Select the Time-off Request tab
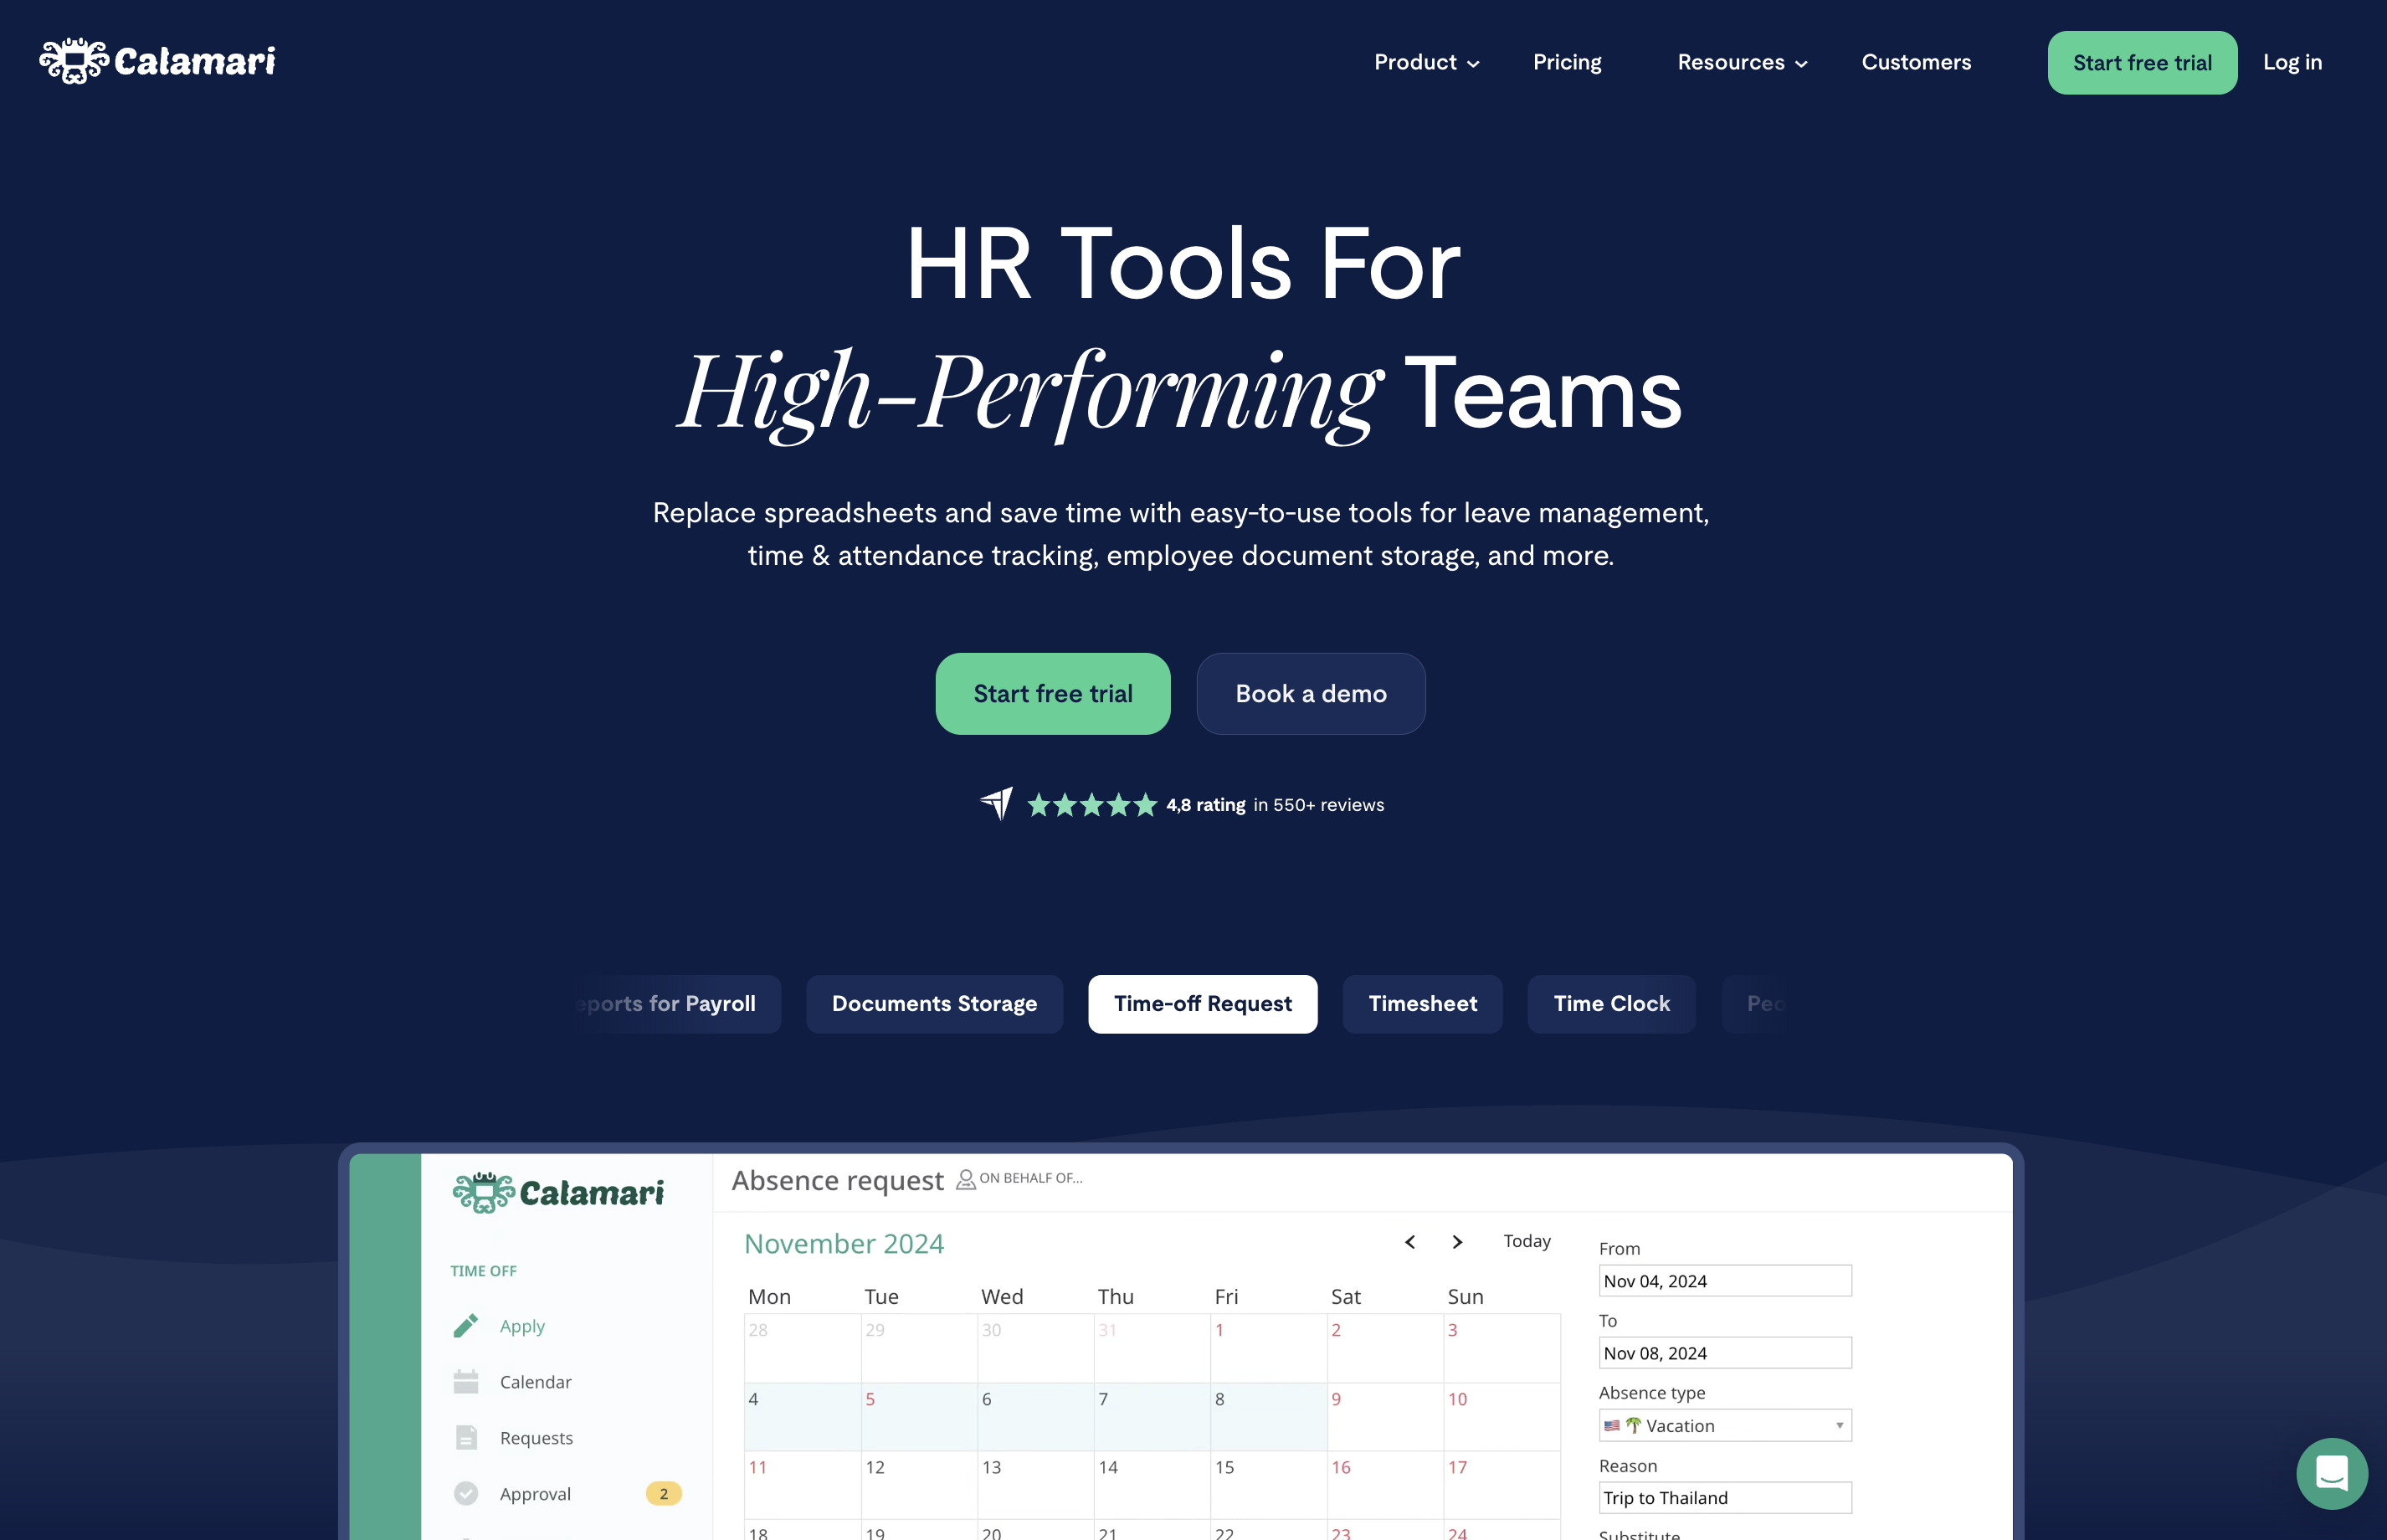Viewport: 2387px width, 1540px height. (1202, 1003)
